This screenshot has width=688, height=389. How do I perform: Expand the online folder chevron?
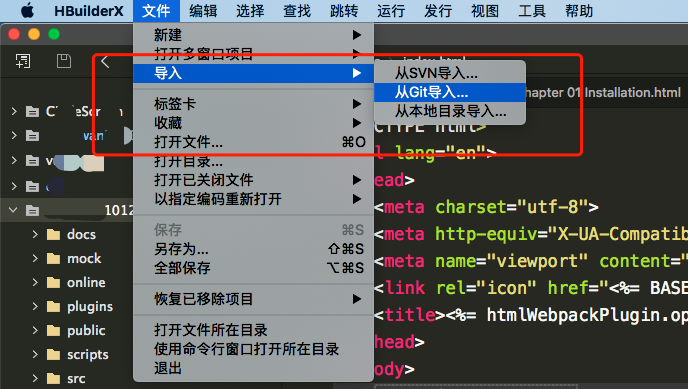click(35, 282)
